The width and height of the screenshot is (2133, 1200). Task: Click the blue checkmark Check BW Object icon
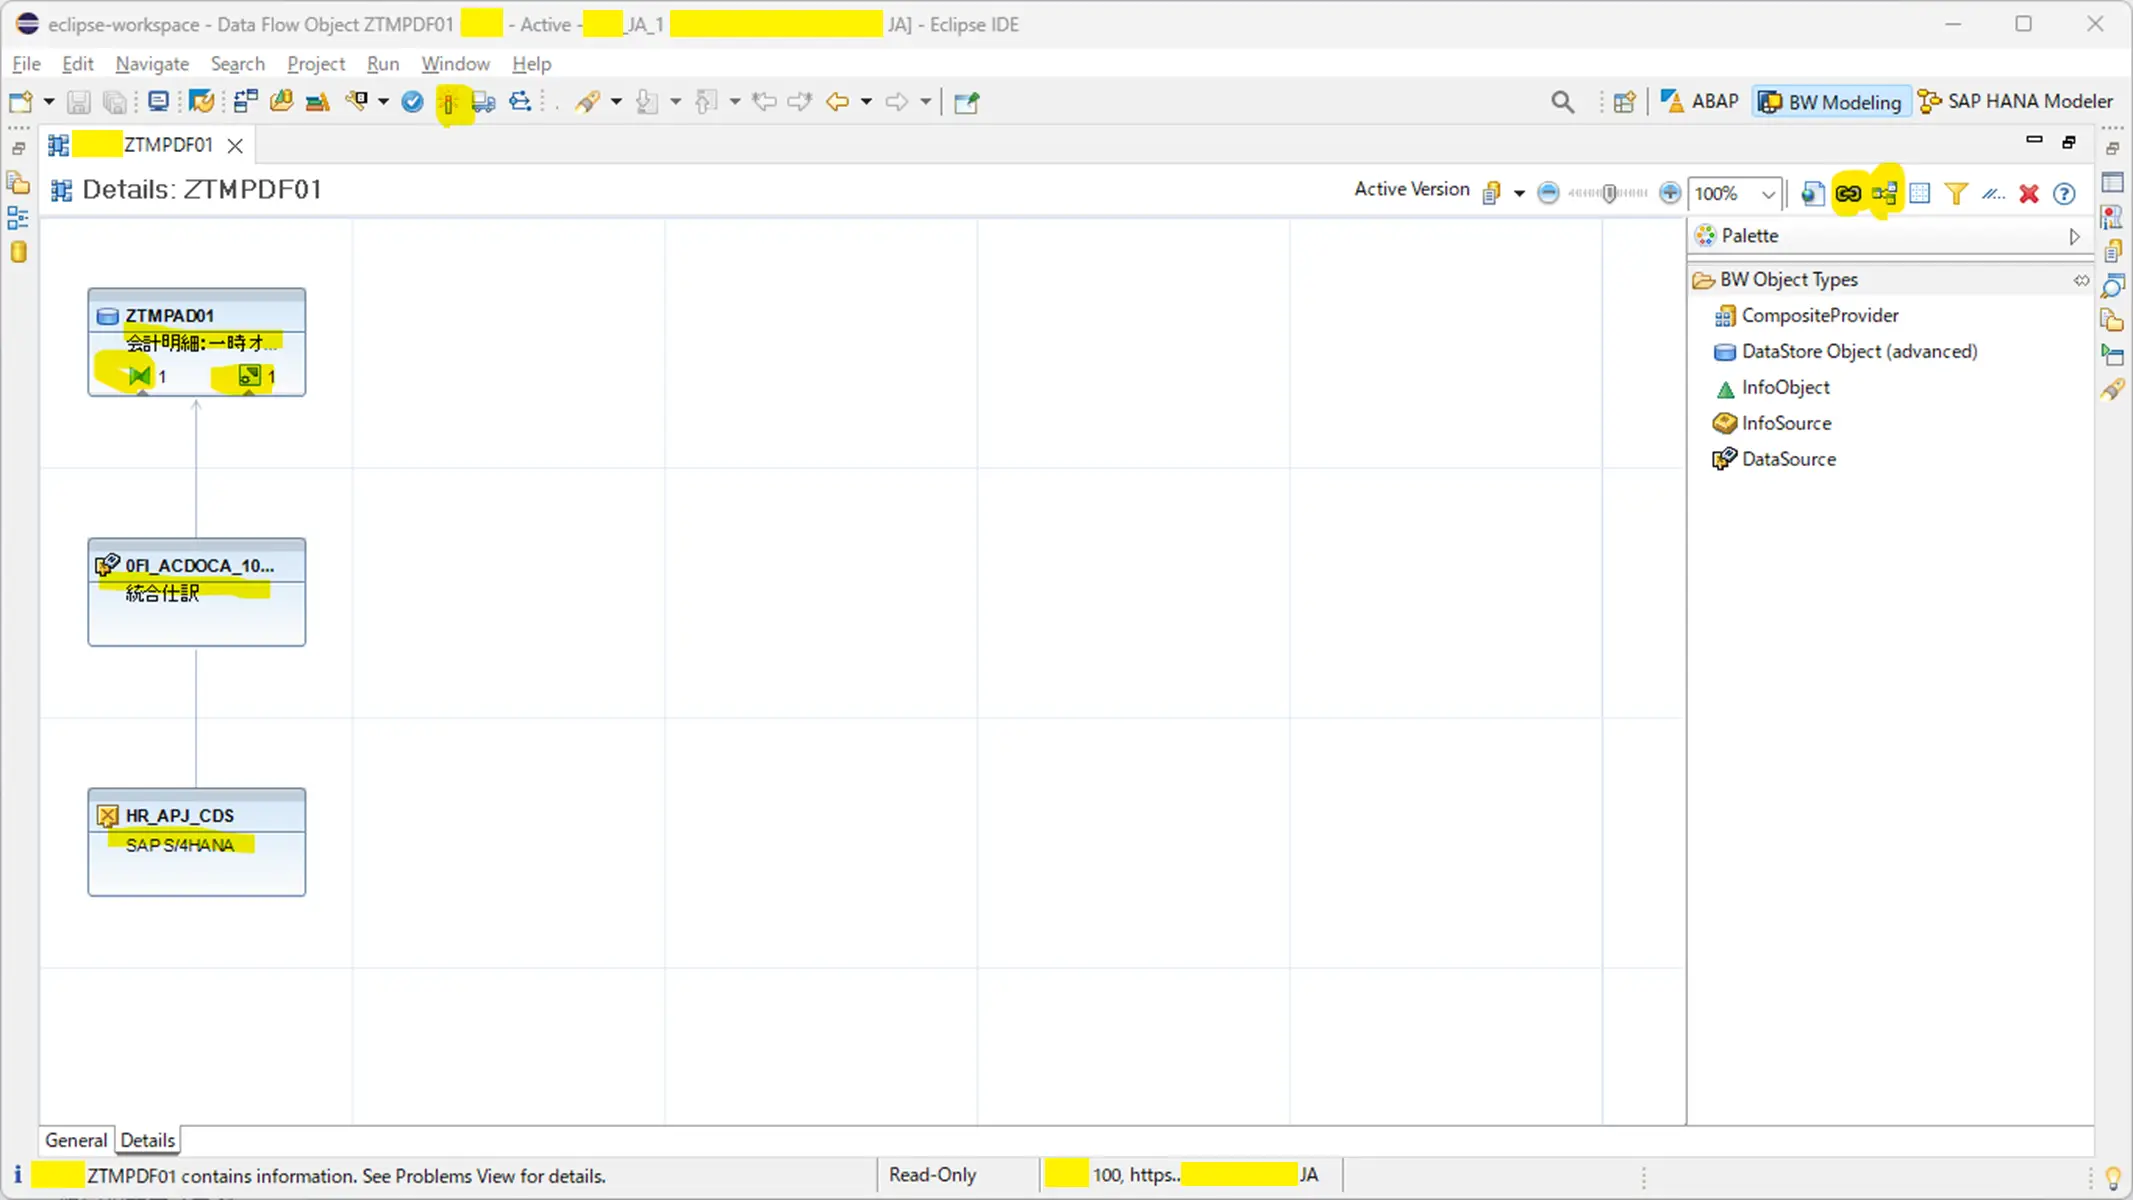pos(412,101)
